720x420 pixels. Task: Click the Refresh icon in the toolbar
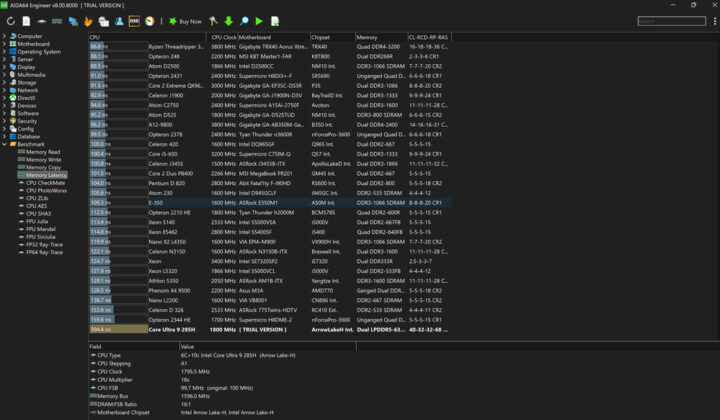(x=11, y=21)
